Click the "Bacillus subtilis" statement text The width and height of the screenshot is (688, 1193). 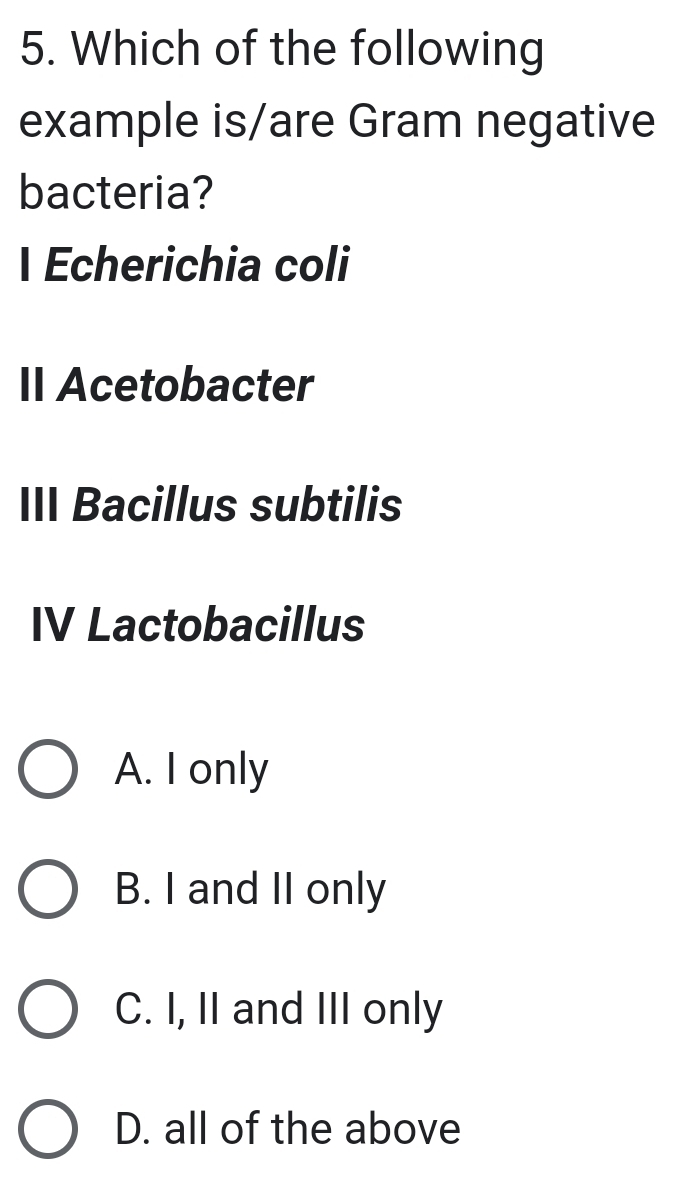pos(238,506)
